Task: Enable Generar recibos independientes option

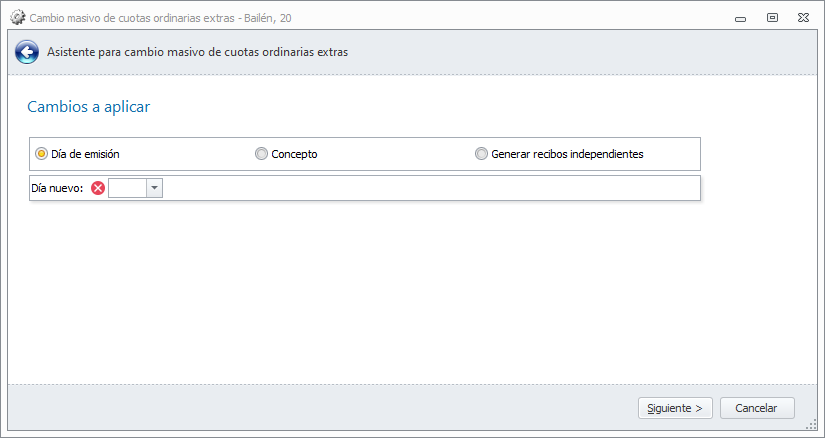Action: click(481, 154)
